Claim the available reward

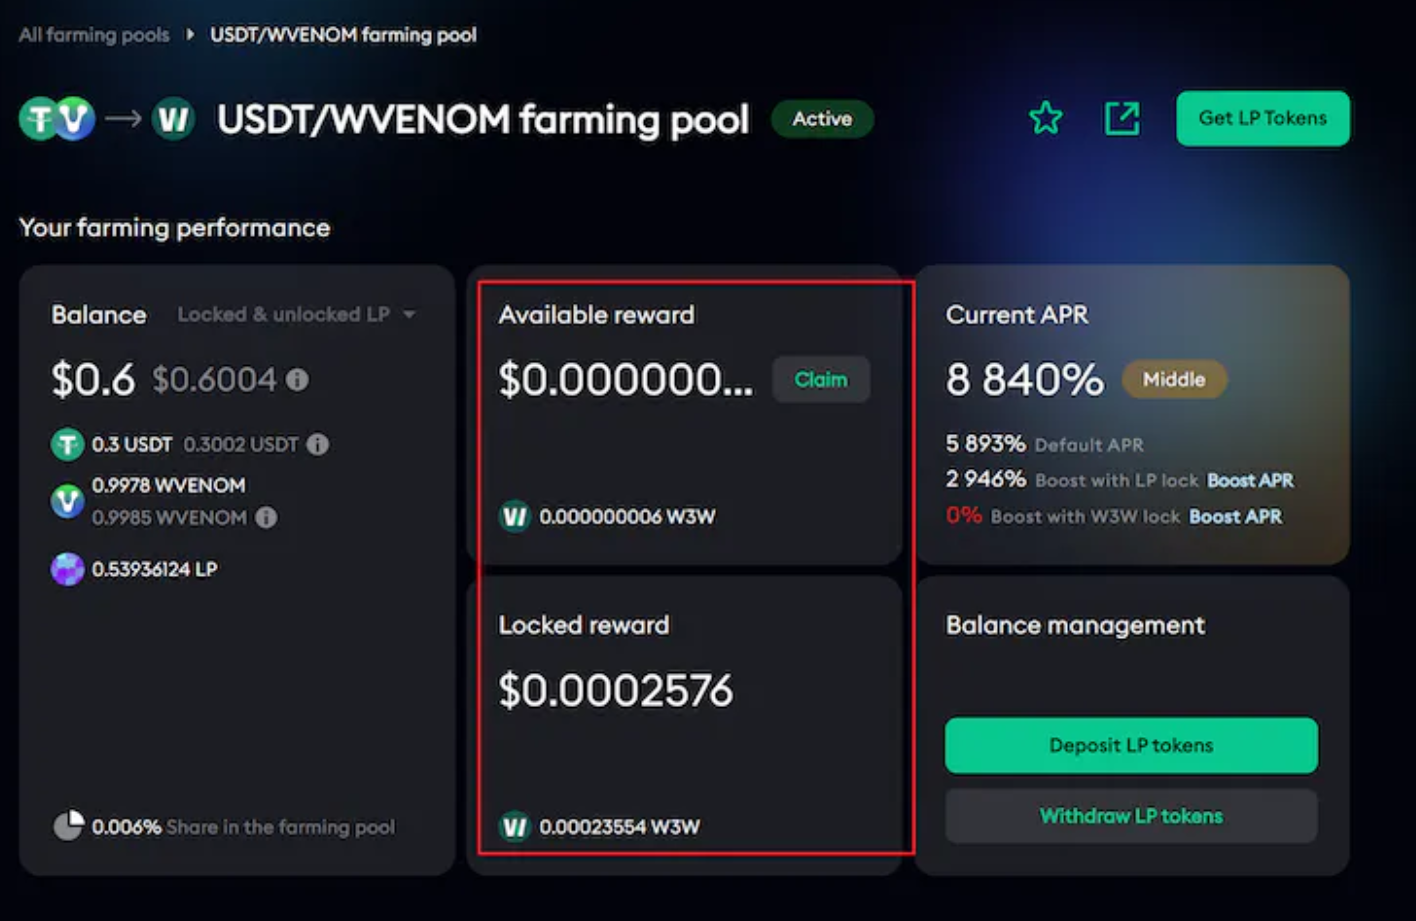point(821,380)
